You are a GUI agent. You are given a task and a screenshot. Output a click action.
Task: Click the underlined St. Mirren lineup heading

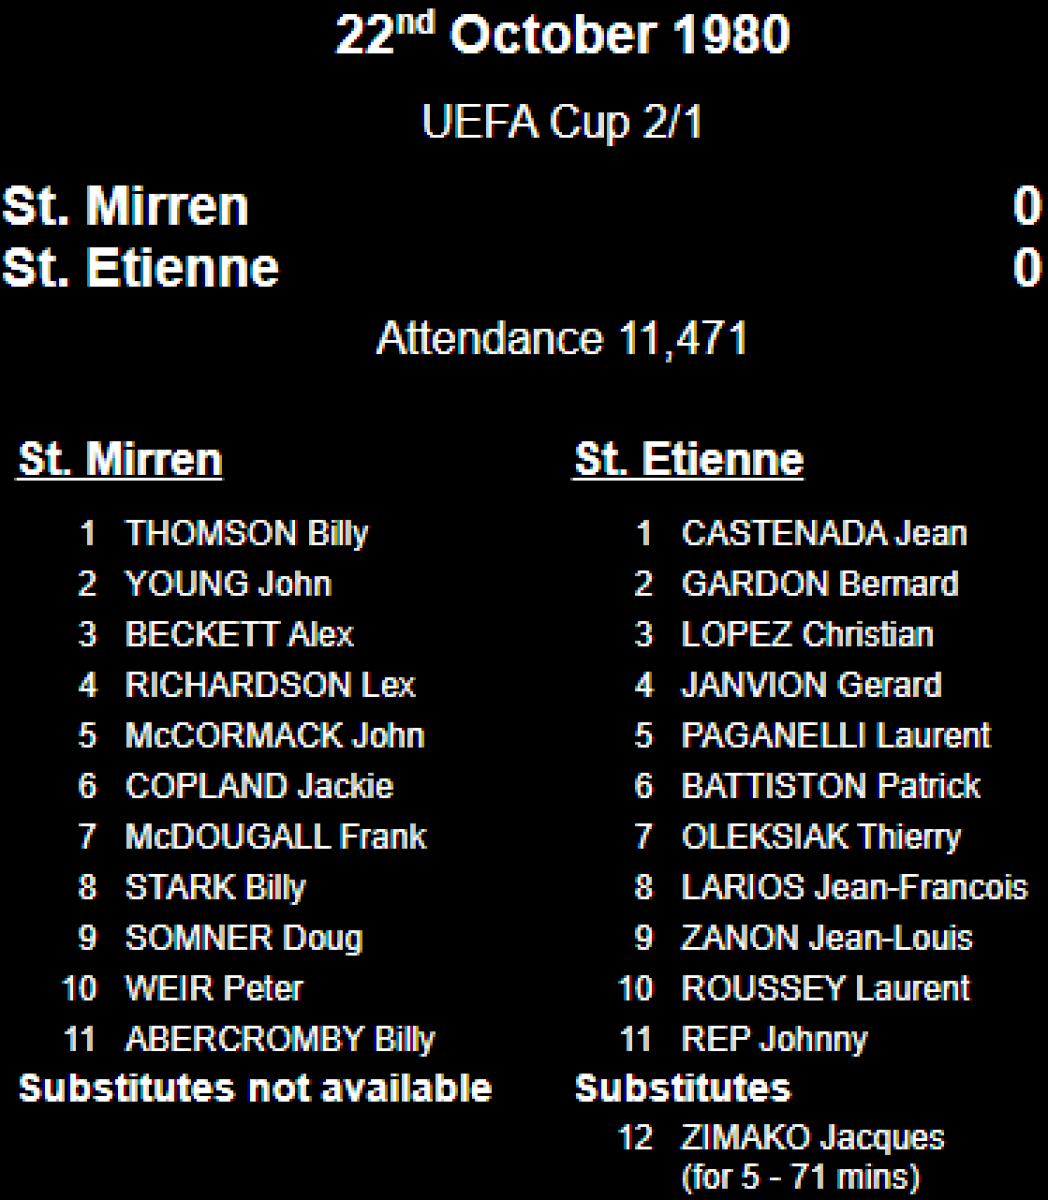point(120,460)
